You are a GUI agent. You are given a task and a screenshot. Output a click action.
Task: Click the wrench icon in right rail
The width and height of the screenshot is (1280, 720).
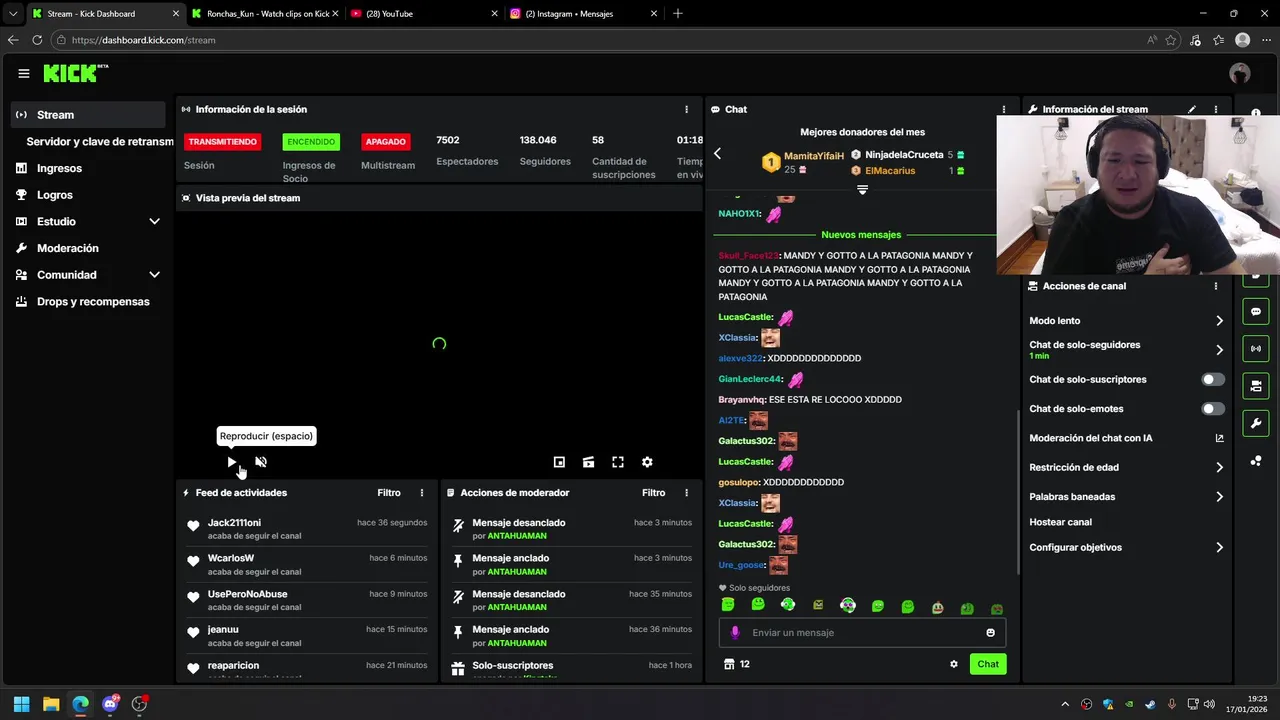(x=1256, y=423)
